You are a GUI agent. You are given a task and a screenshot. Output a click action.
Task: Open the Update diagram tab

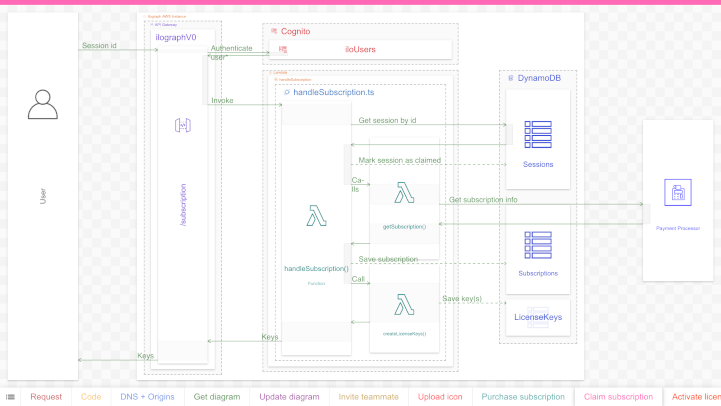click(x=289, y=397)
